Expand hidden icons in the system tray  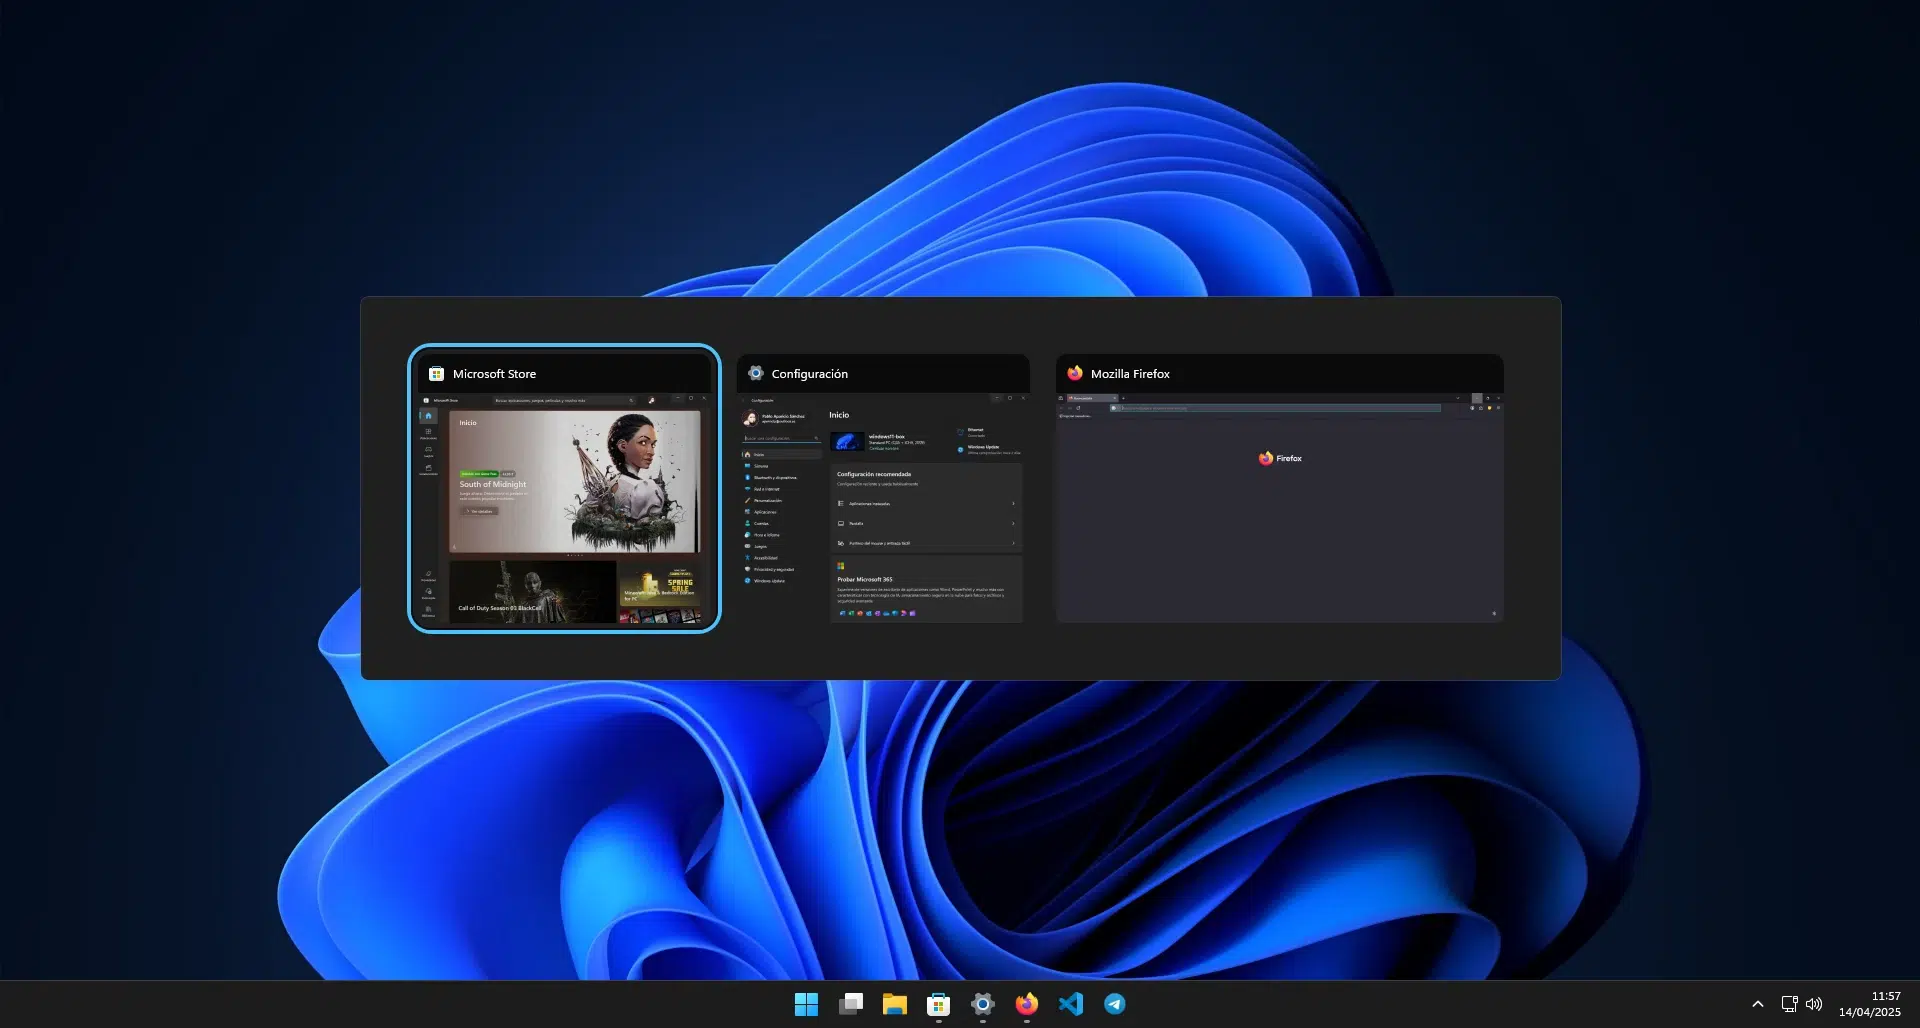pos(1757,1004)
